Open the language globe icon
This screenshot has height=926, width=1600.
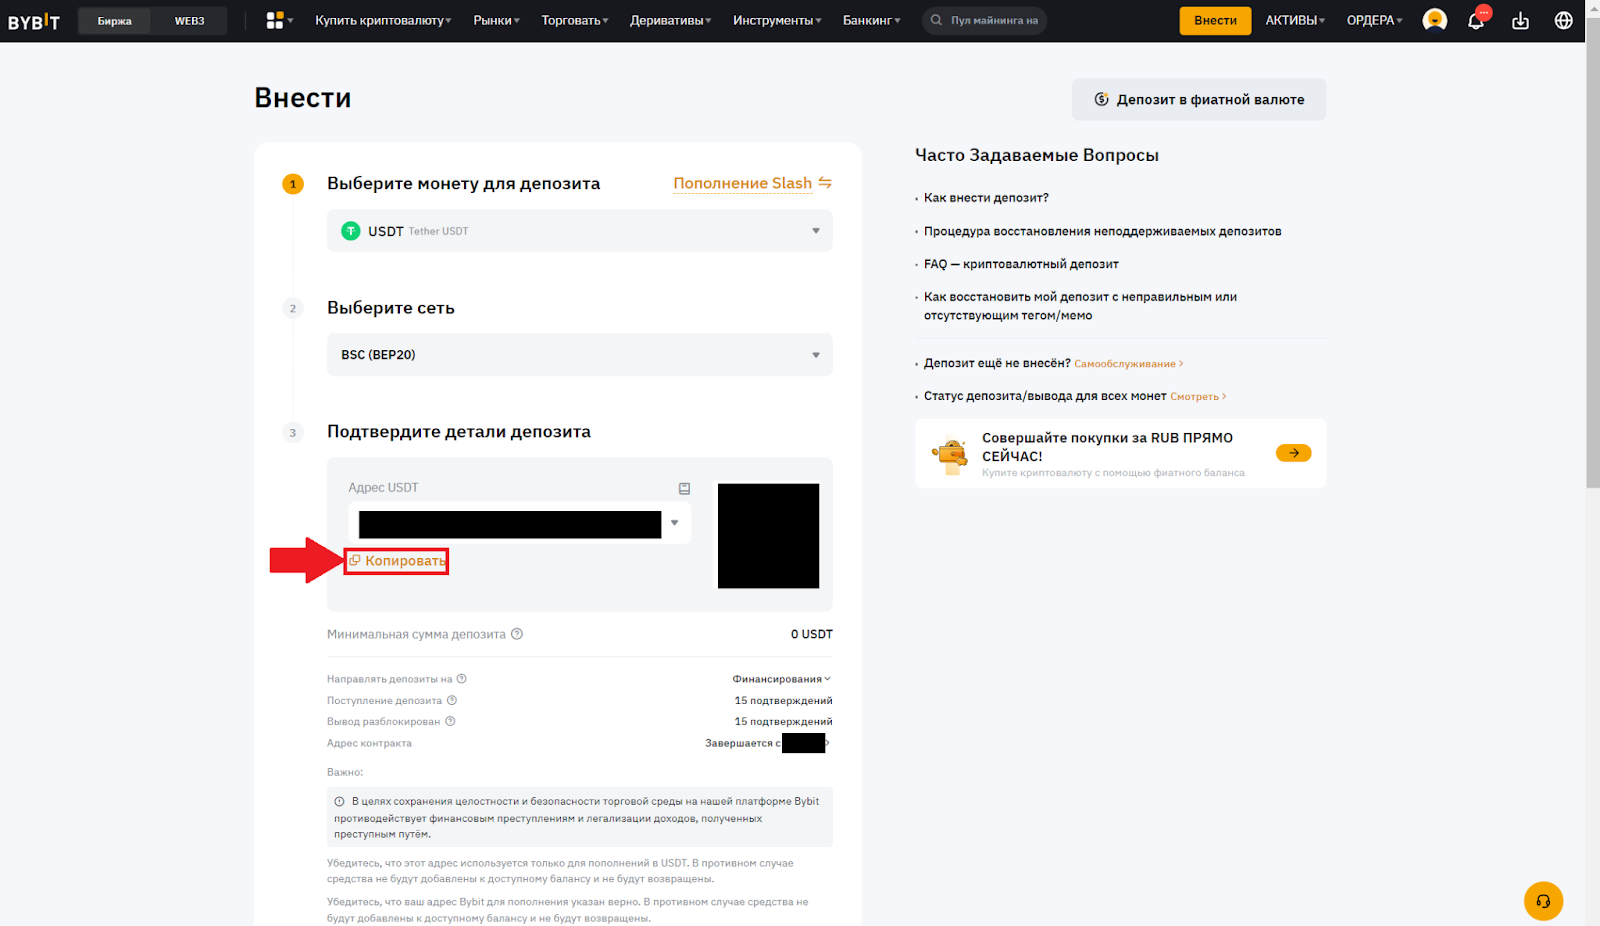tap(1564, 20)
